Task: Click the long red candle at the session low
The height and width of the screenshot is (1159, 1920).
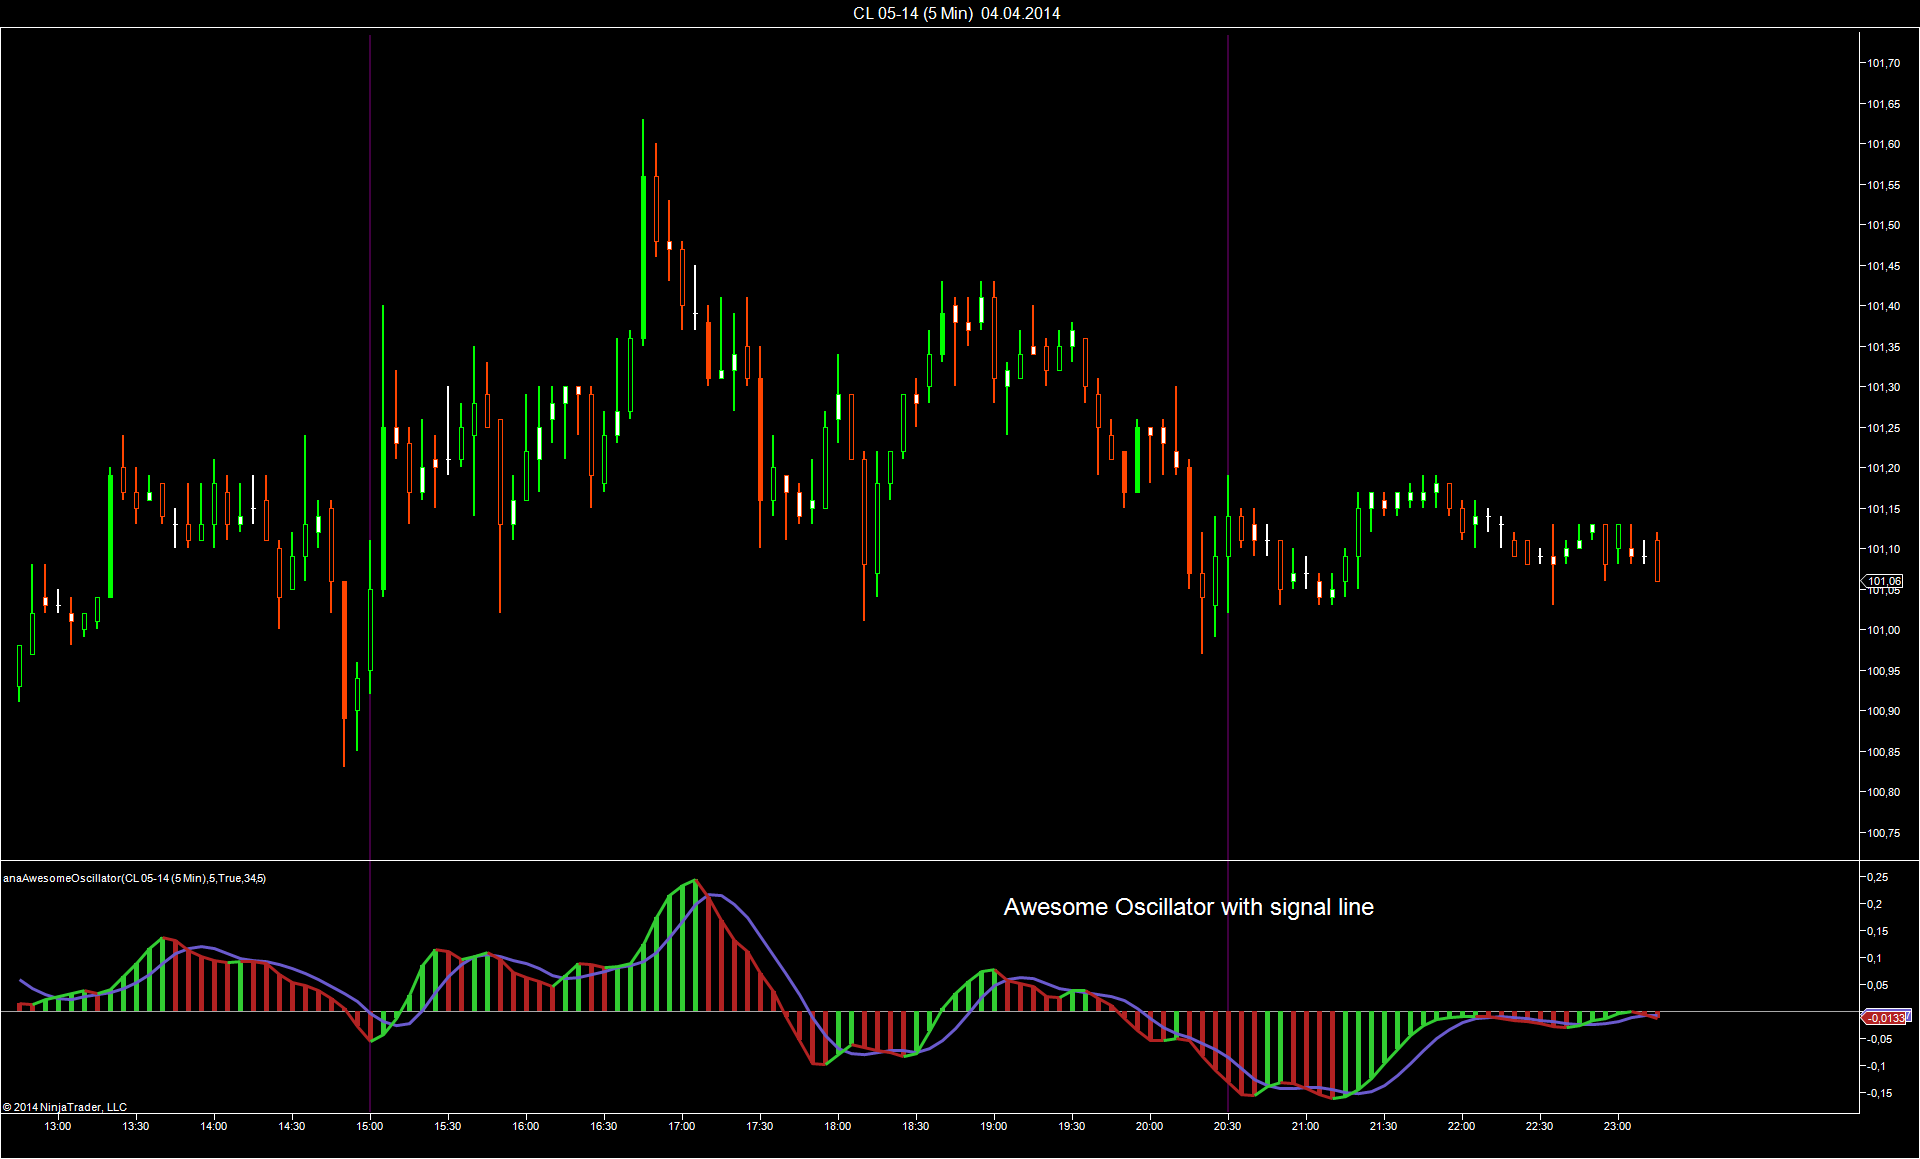Action: click(x=344, y=650)
